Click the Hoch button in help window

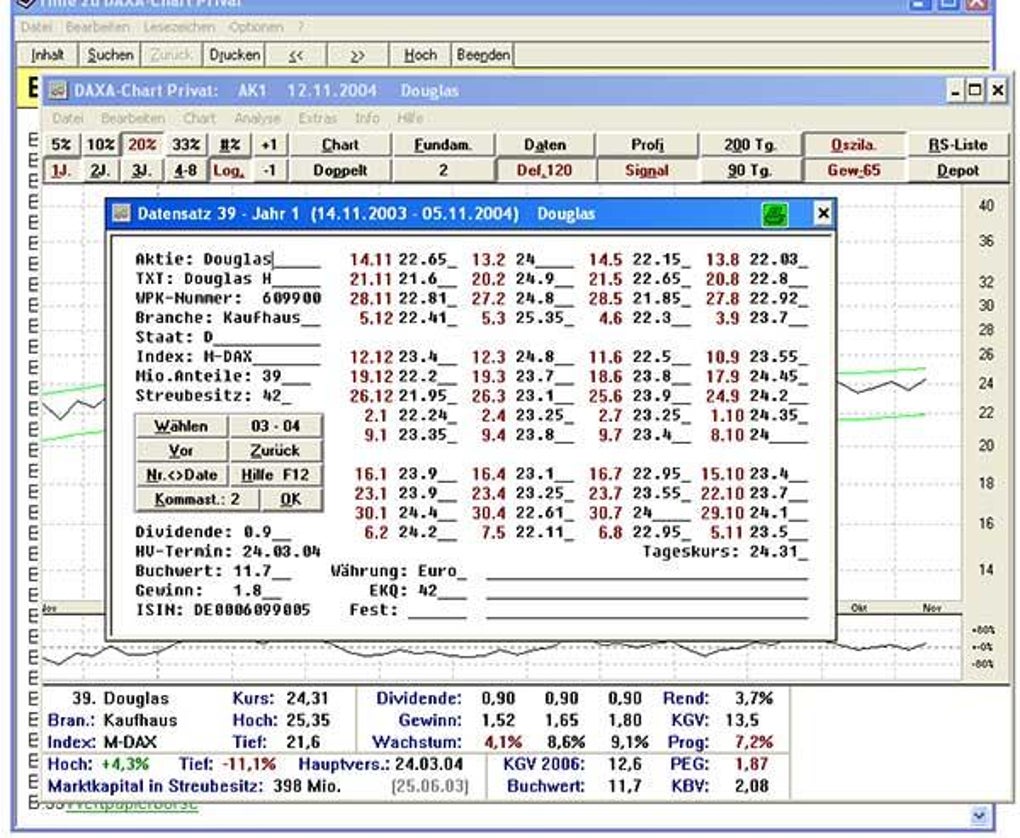point(420,55)
